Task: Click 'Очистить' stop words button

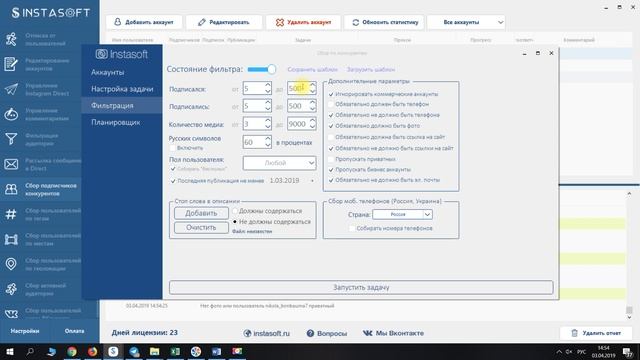Action: [x=201, y=227]
